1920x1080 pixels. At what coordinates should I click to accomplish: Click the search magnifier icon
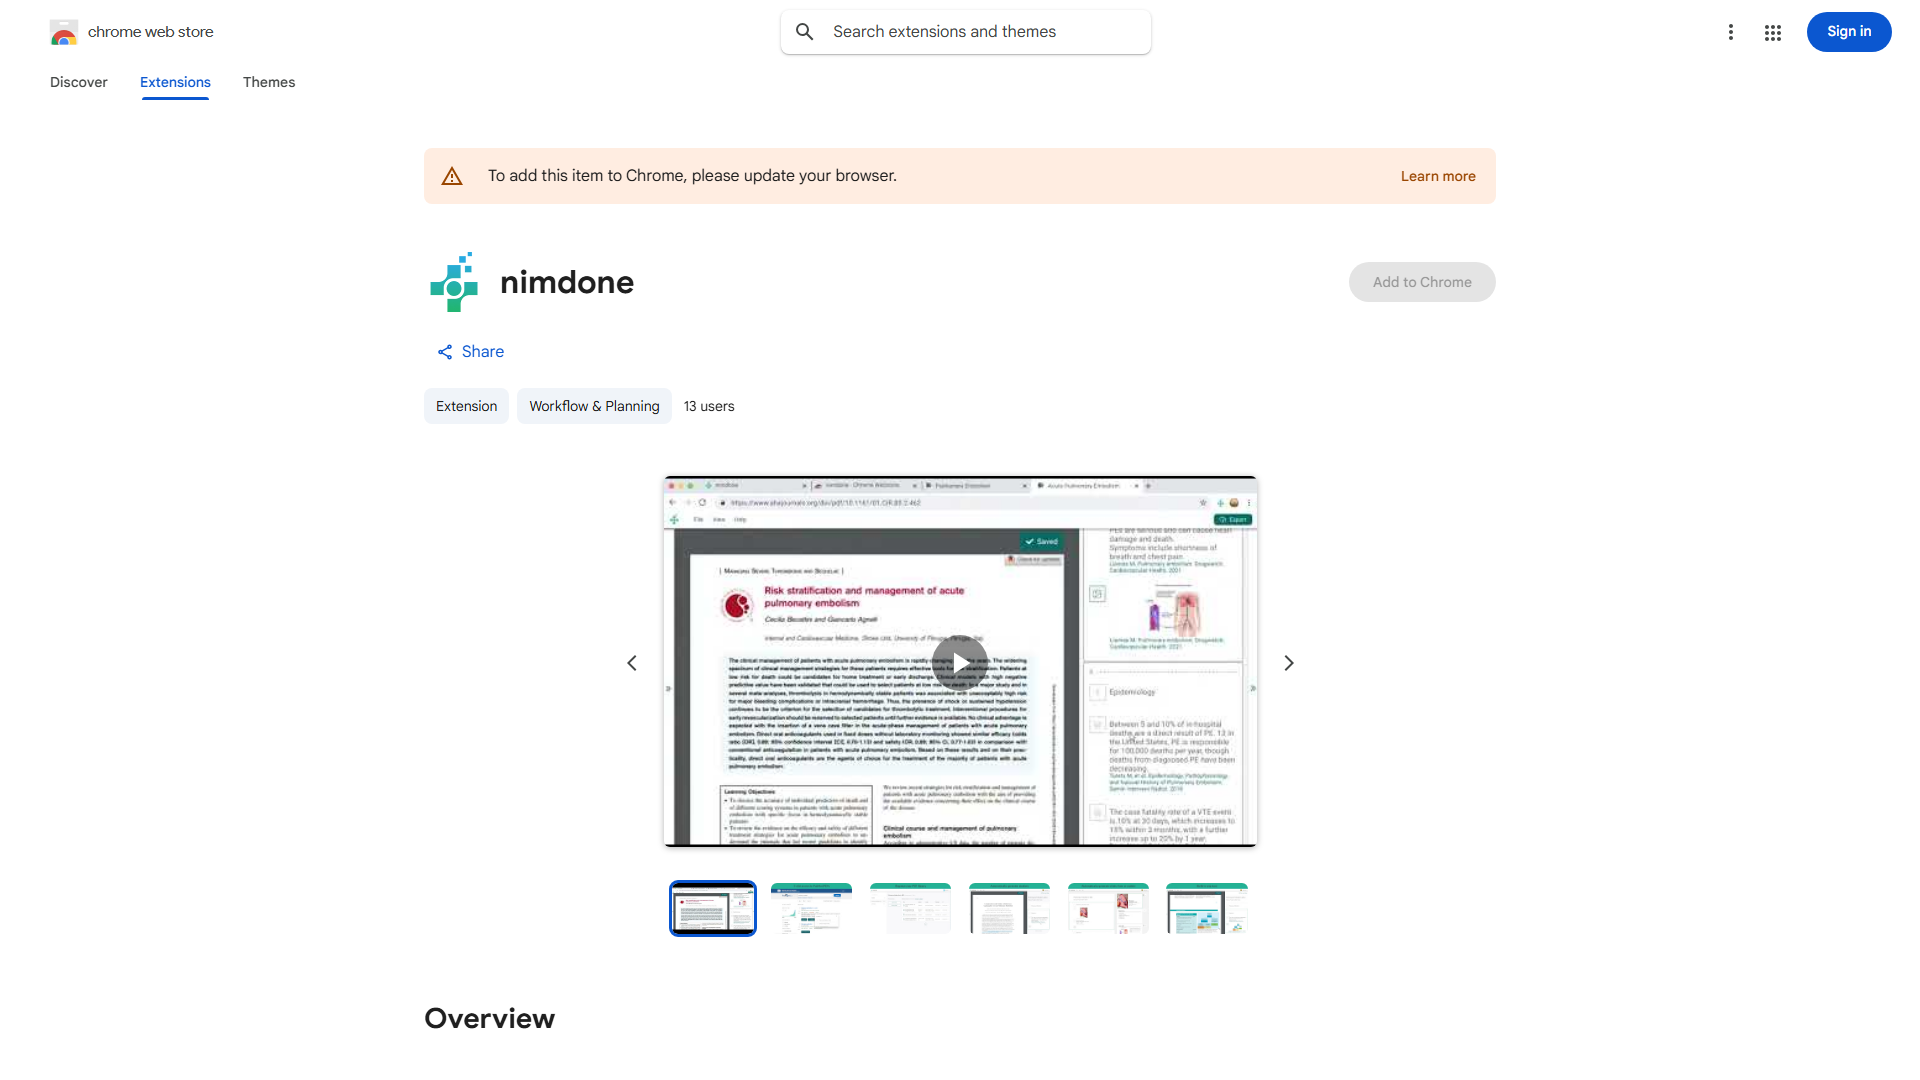click(805, 32)
